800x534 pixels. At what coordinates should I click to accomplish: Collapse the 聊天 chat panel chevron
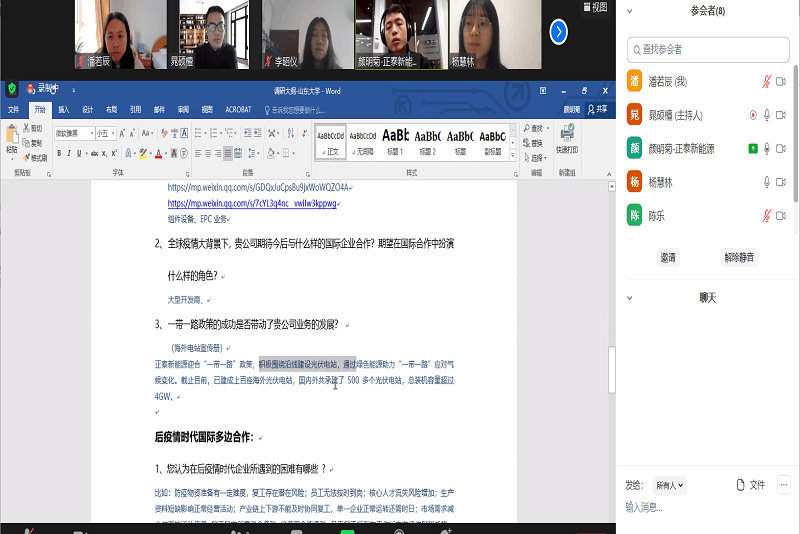tap(630, 298)
